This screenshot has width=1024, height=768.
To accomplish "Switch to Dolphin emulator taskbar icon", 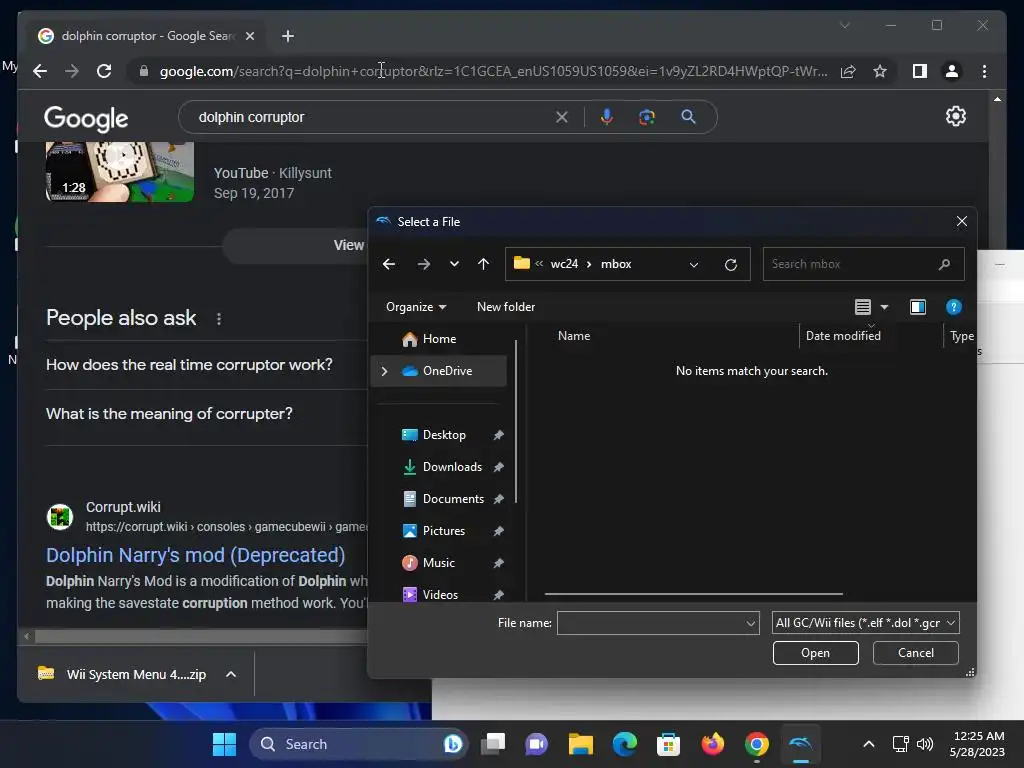I will 801,744.
